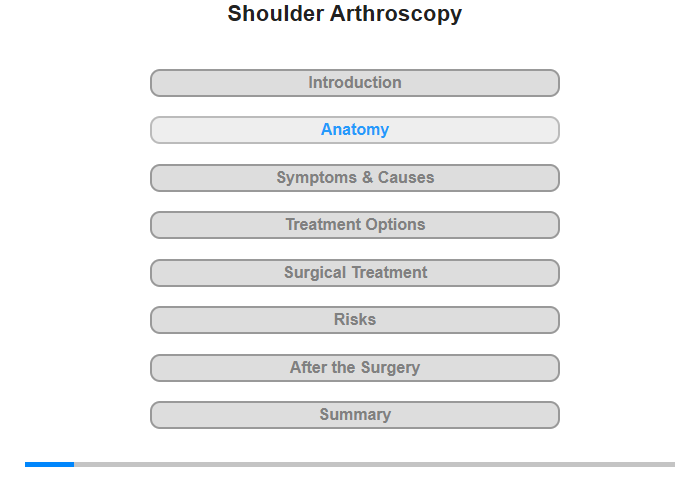Go to Symptoms & Causes
Screen dimensions: 700x480
pos(354,178)
